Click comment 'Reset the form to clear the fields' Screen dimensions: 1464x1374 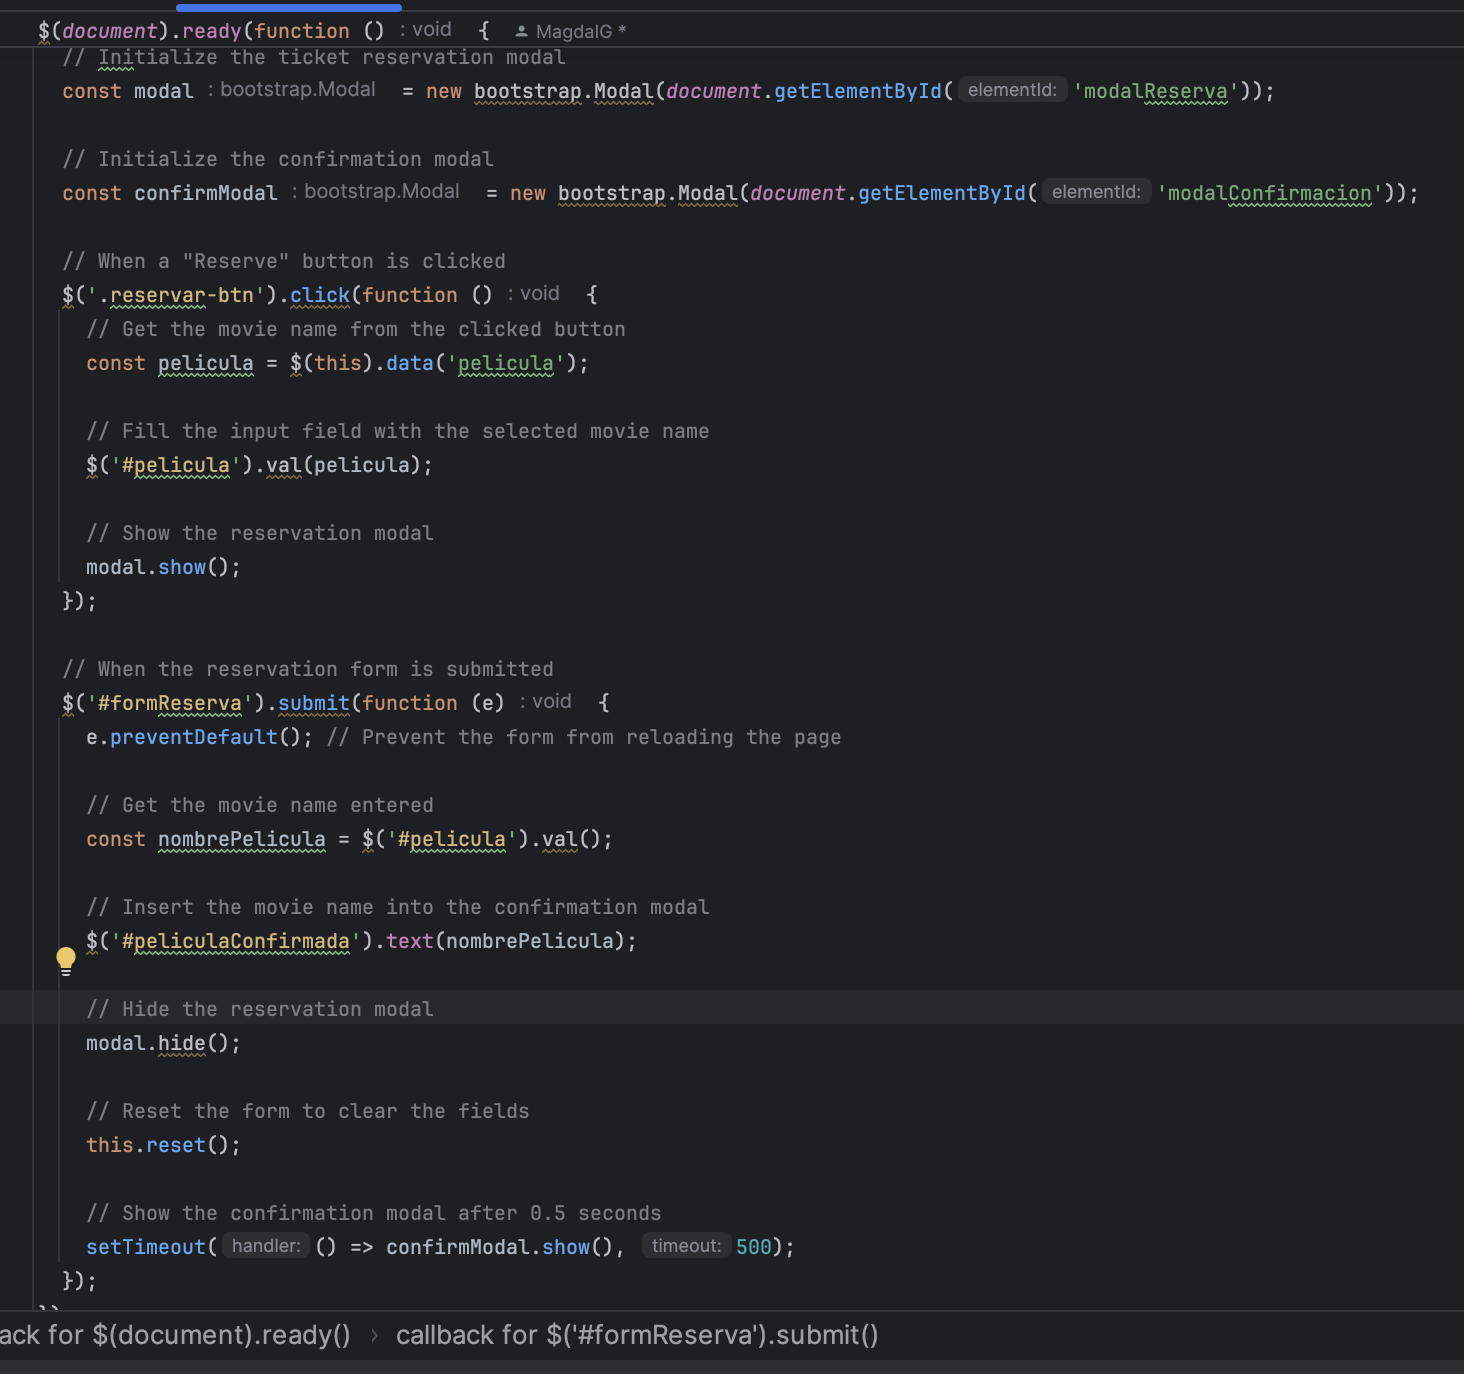click(x=308, y=1111)
